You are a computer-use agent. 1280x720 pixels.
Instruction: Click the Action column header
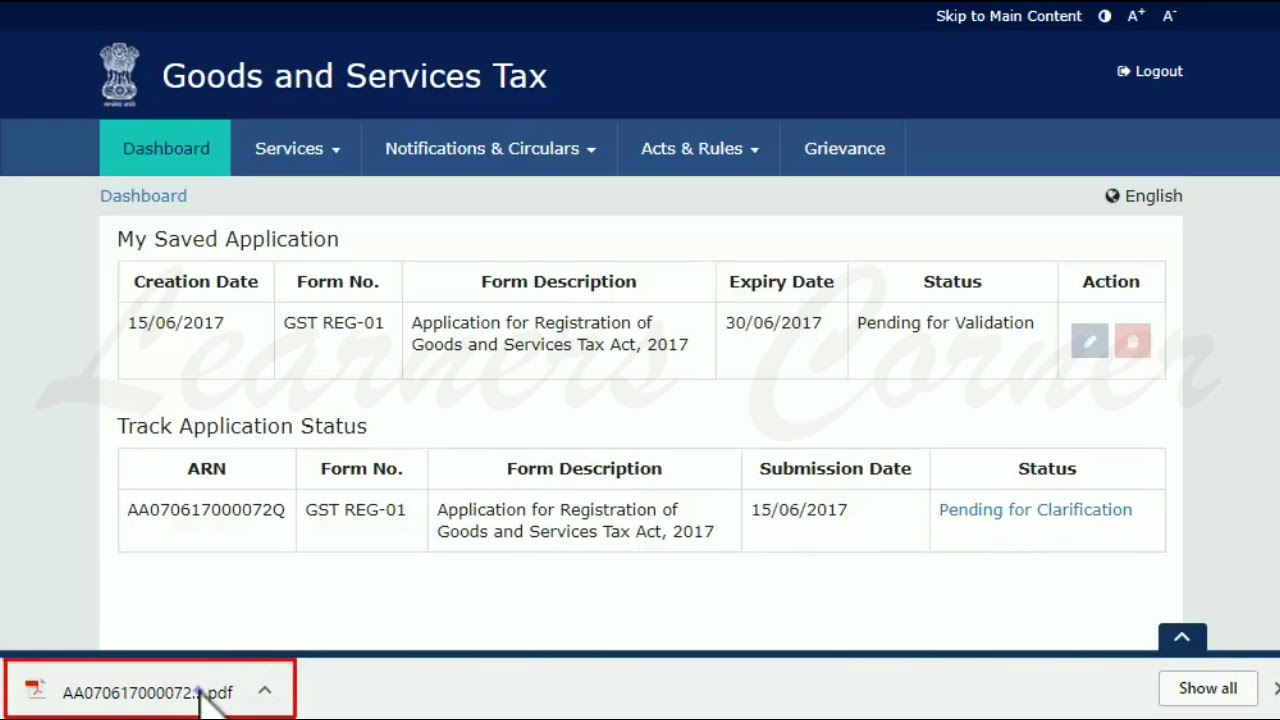point(1111,282)
